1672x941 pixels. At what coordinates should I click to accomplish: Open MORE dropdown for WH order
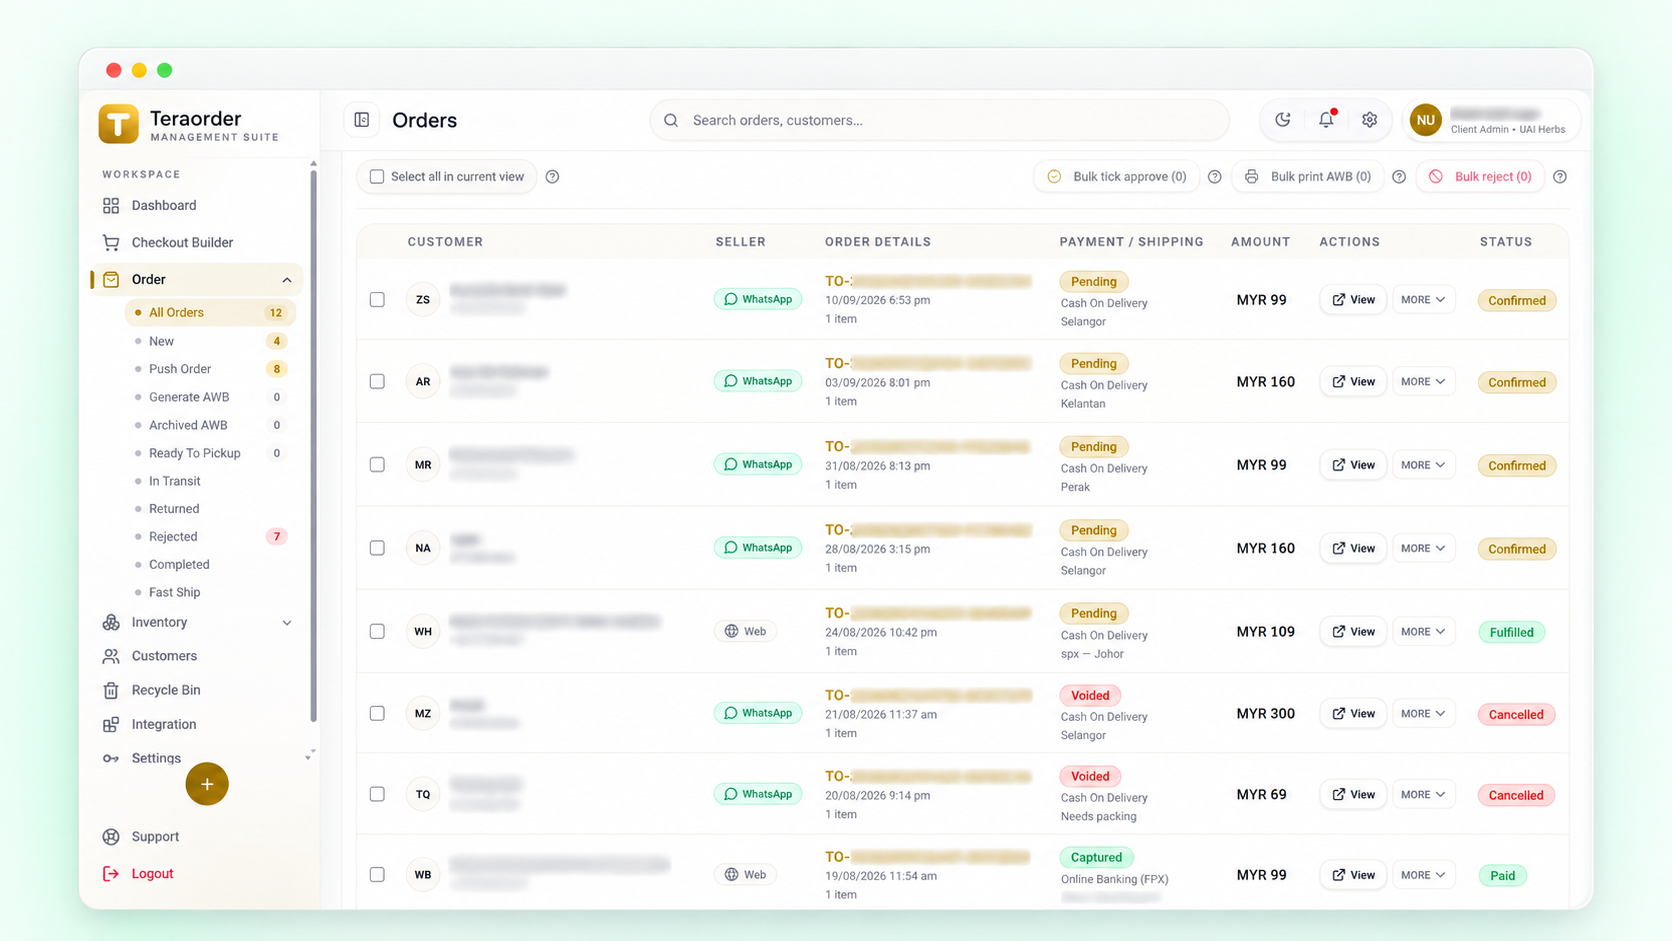click(x=1423, y=631)
